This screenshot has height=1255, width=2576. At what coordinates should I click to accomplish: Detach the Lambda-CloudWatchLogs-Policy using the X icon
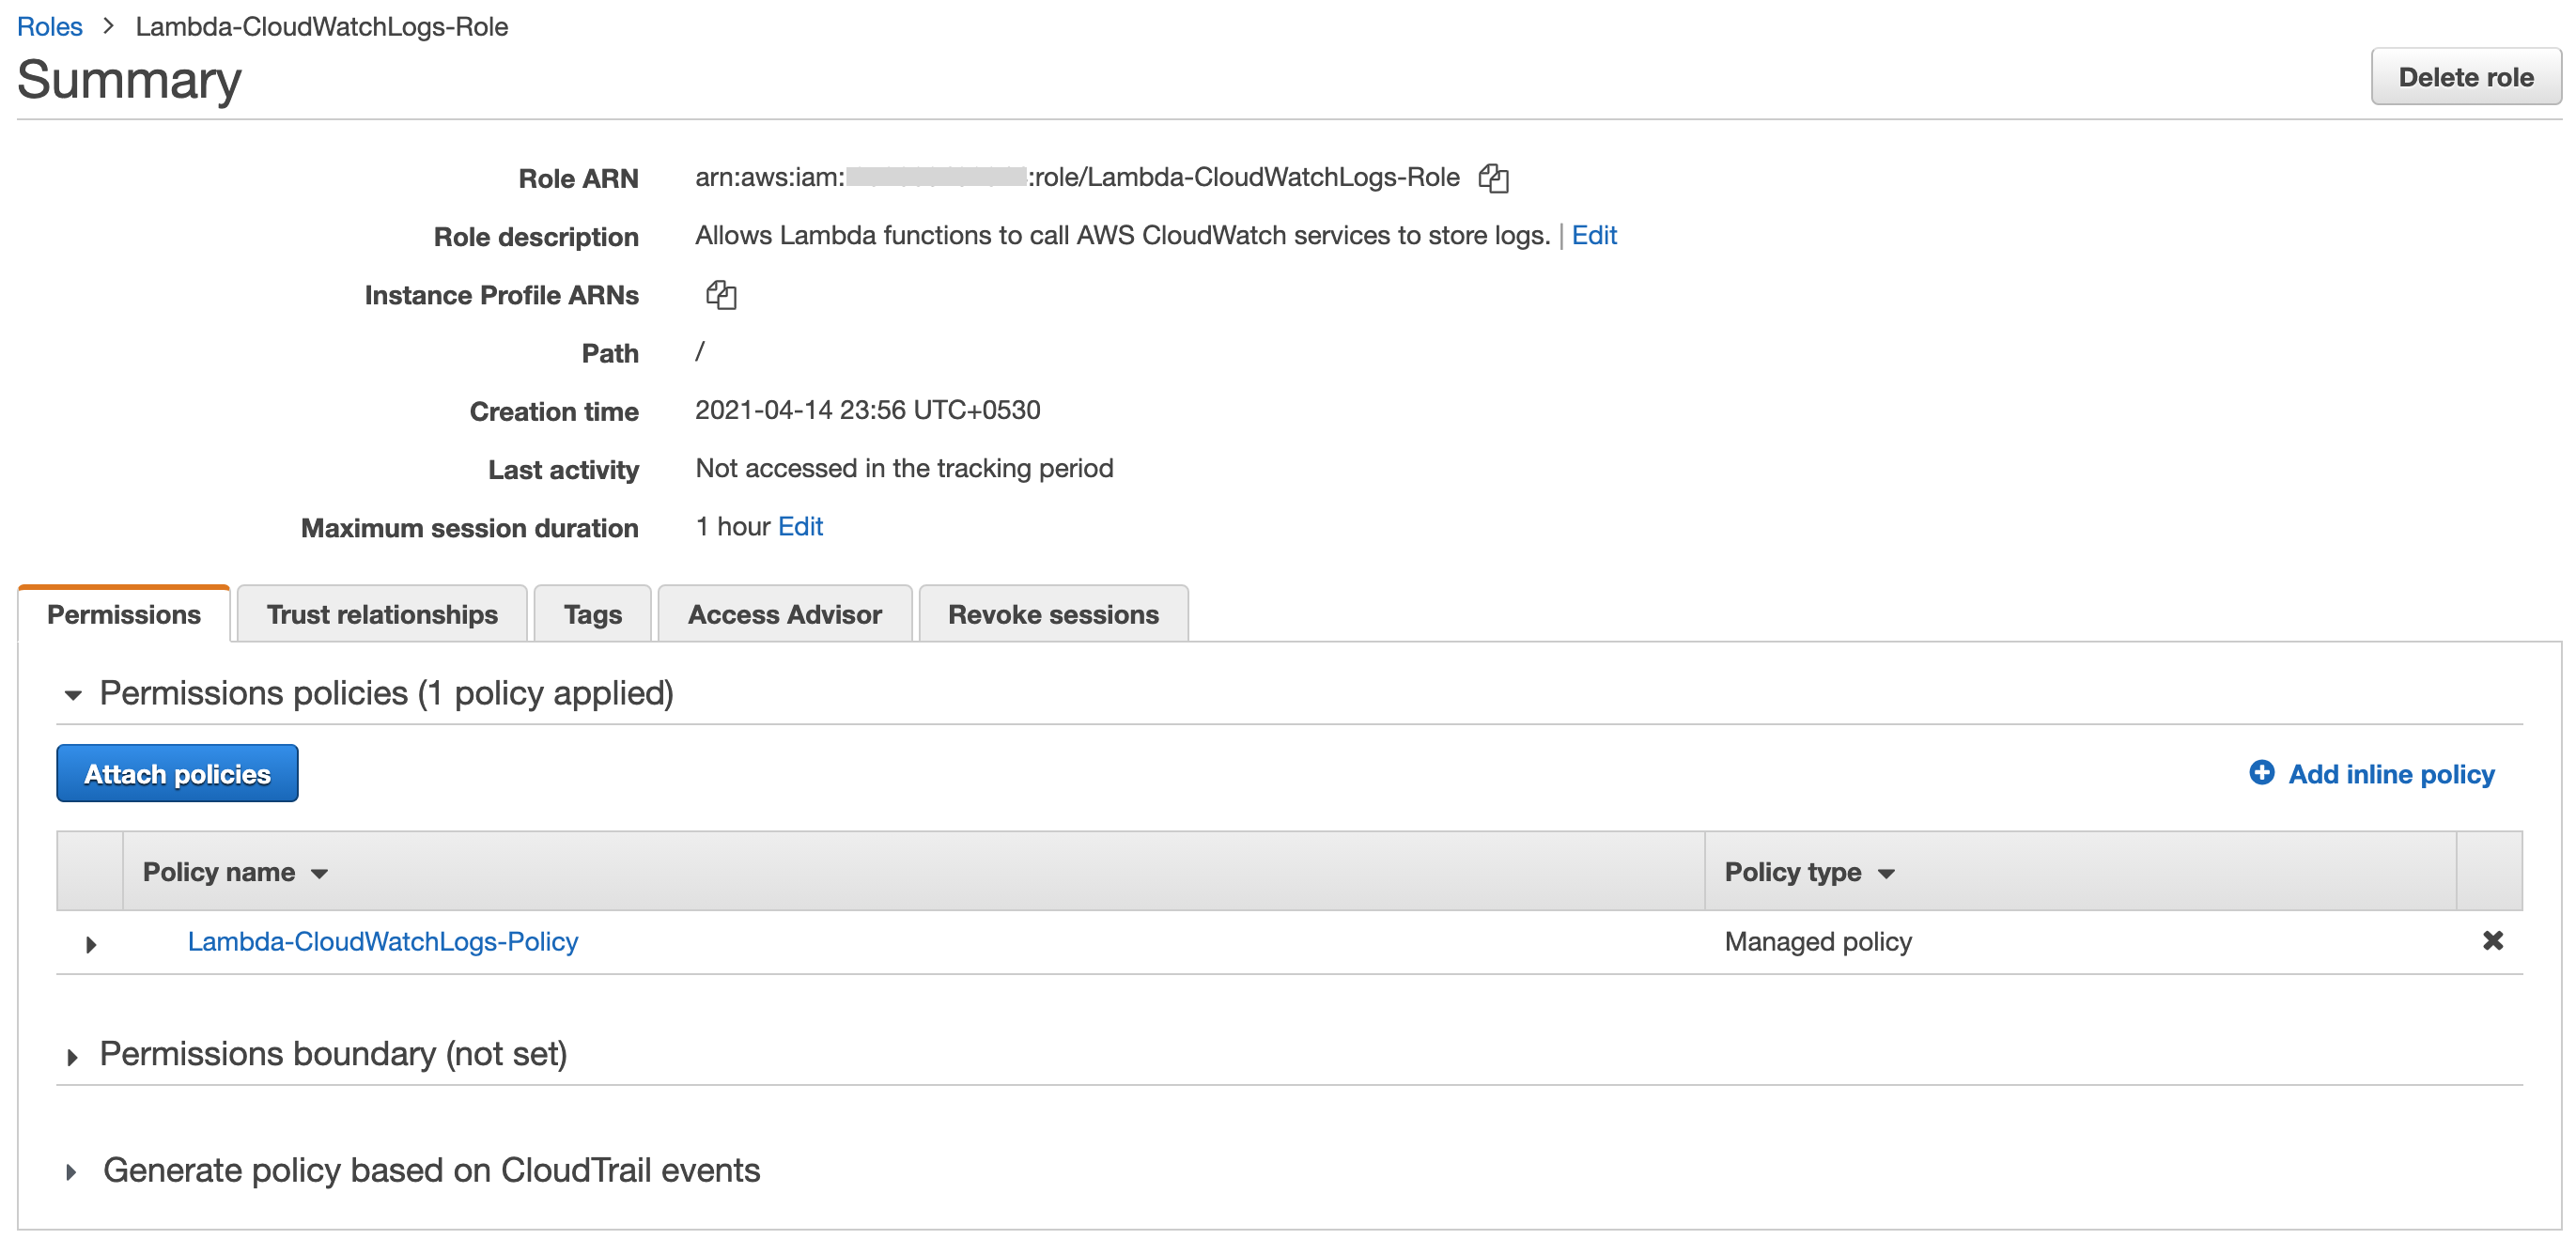pyautogui.click(x=2492, y=940)
